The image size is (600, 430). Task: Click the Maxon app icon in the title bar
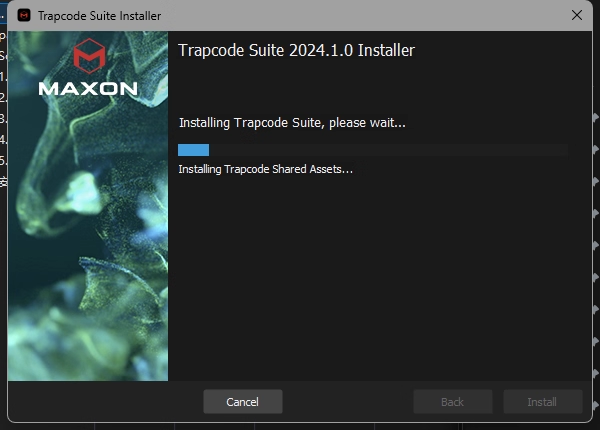pyautogui.click(x=24, y=16)
